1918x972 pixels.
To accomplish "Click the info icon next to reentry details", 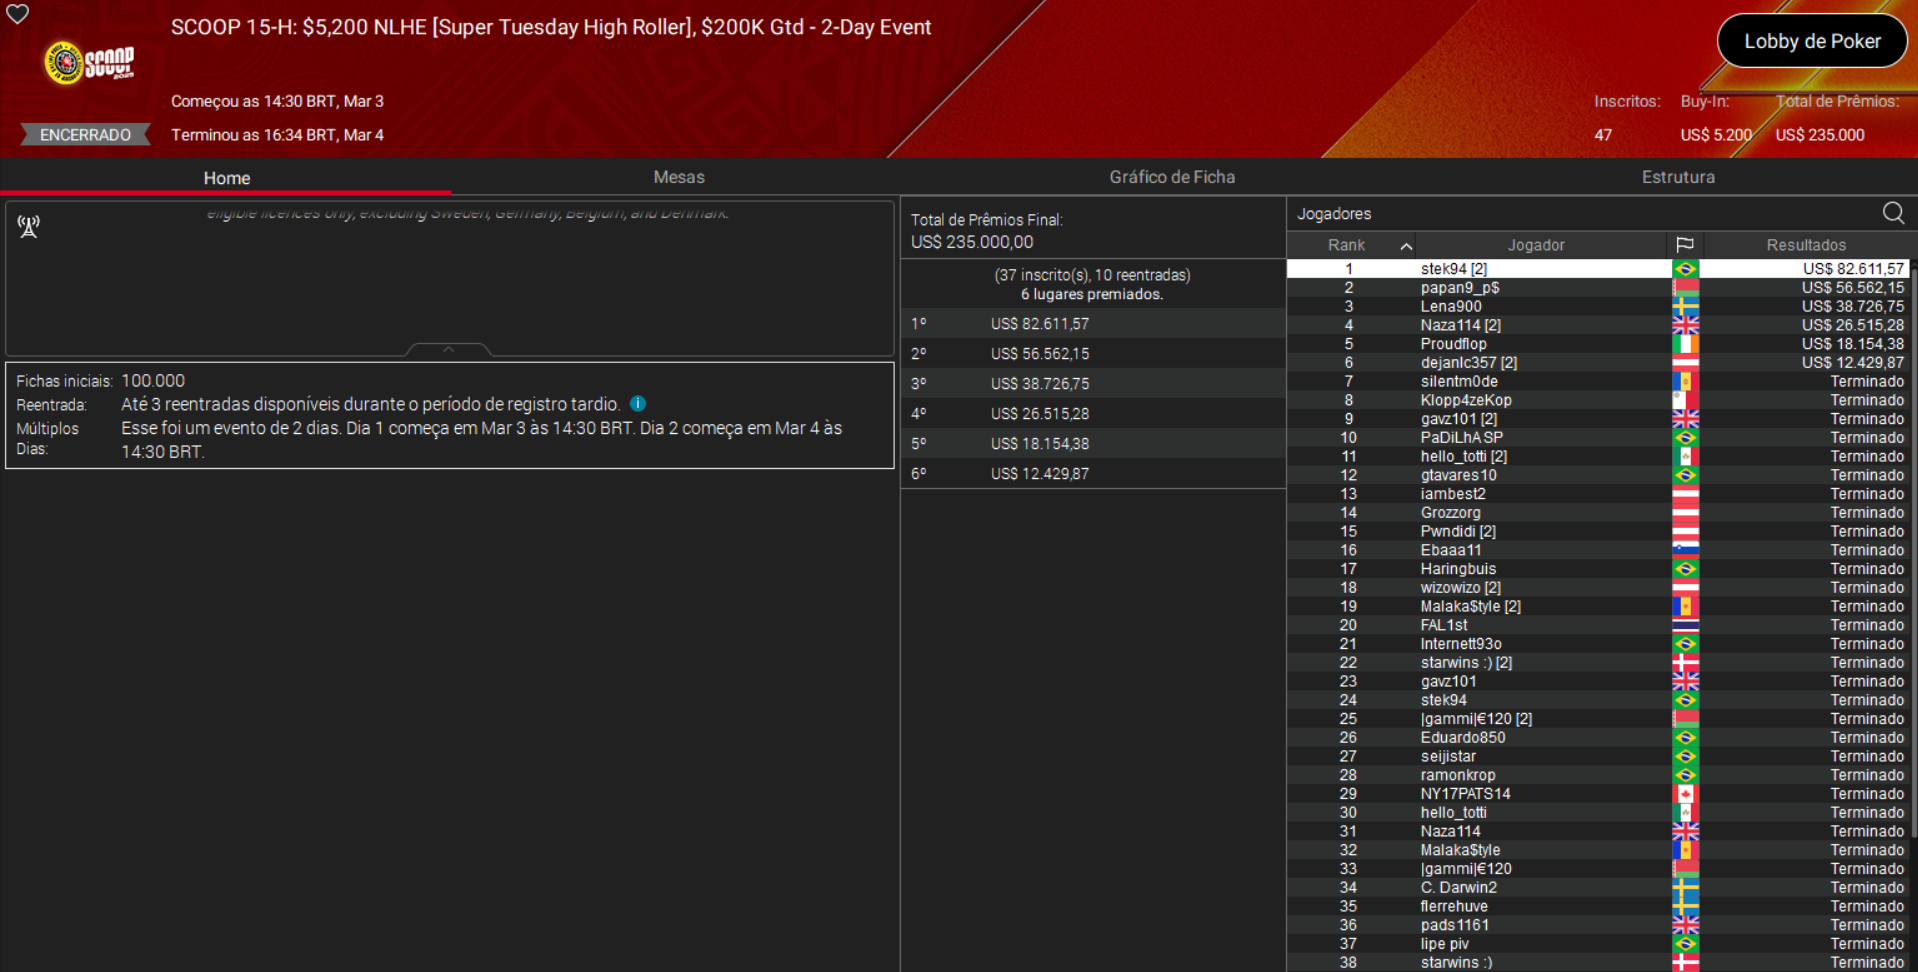I will point(638,403).
